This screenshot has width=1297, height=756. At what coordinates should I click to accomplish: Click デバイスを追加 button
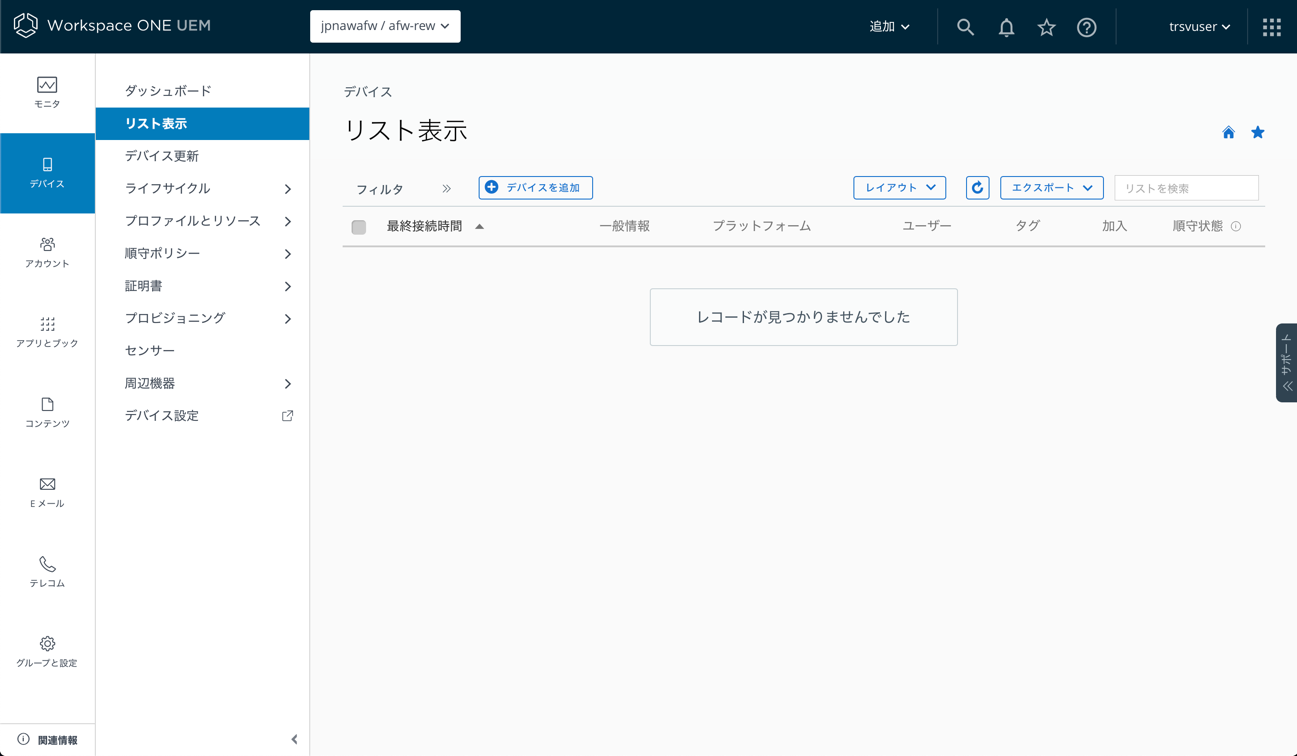[535, 187]
